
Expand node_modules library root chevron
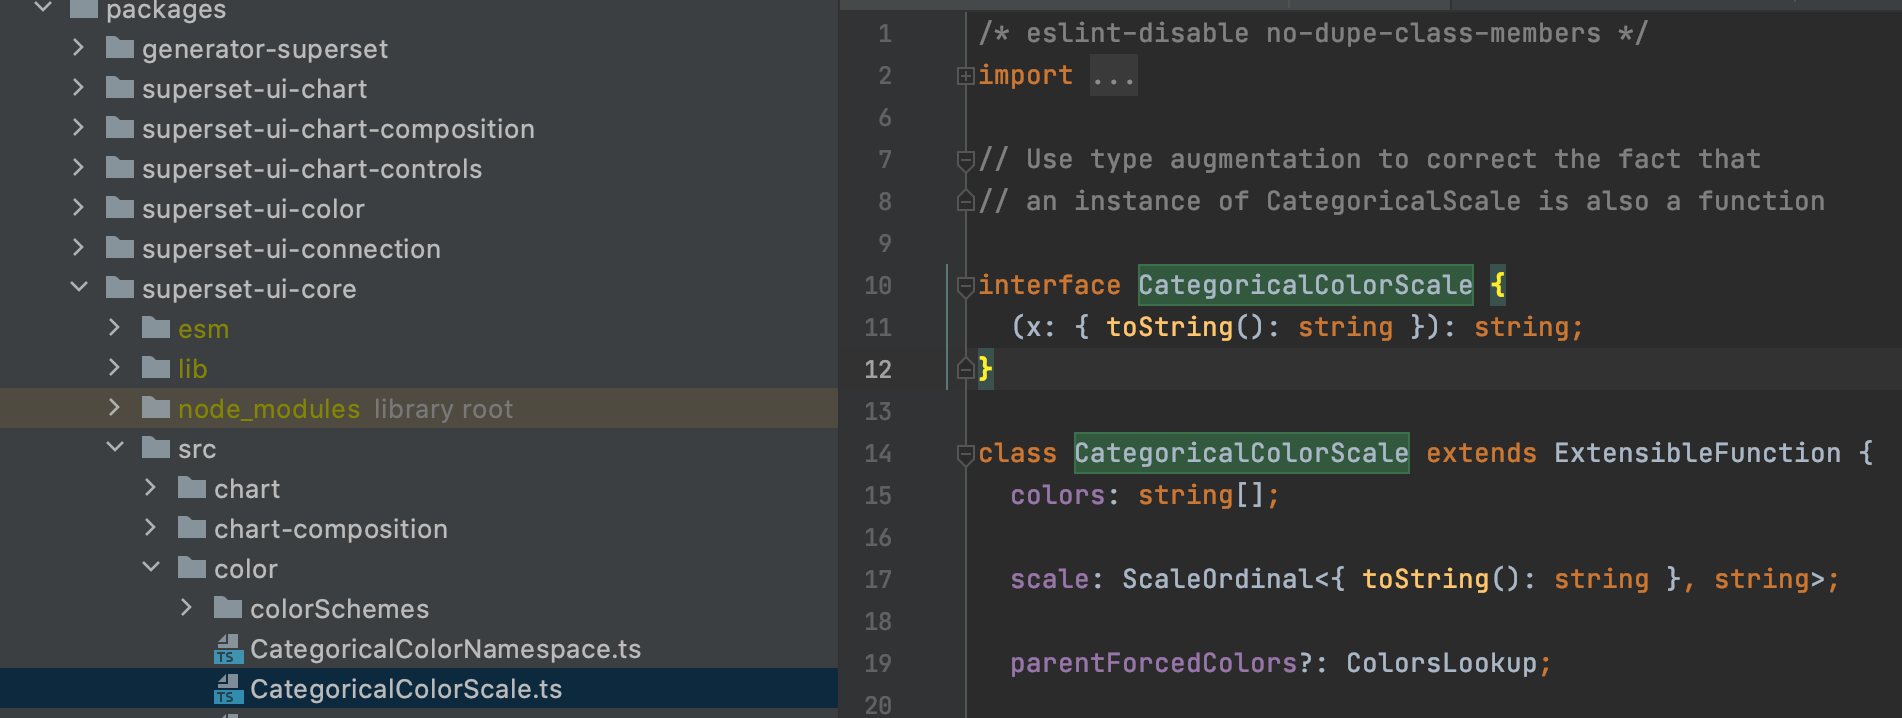pos(114,407)
